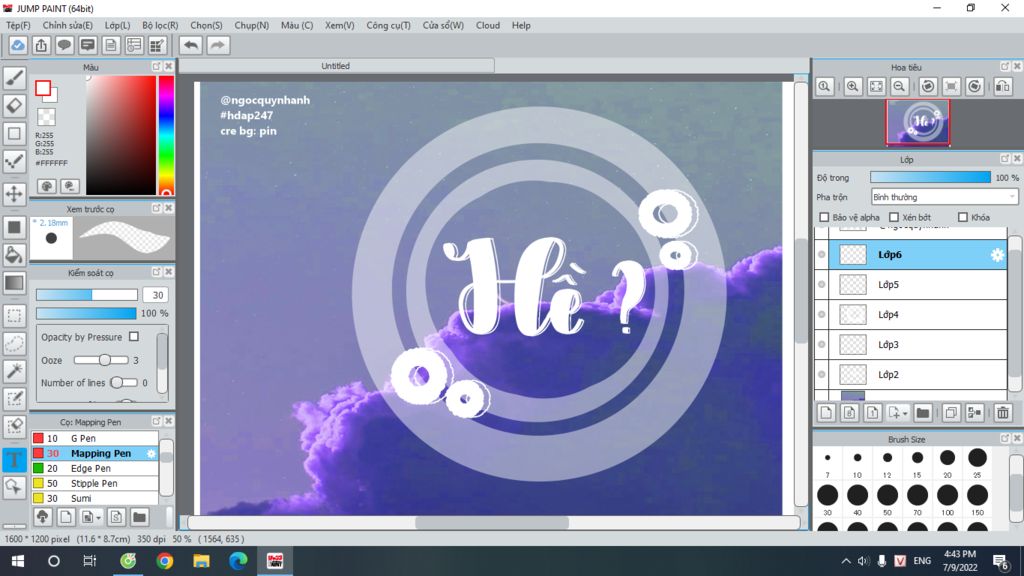The height and width of the screenshot is (576, 1024).
Task: Click the export/share icon in toolbar
Action: click(41, 45)
